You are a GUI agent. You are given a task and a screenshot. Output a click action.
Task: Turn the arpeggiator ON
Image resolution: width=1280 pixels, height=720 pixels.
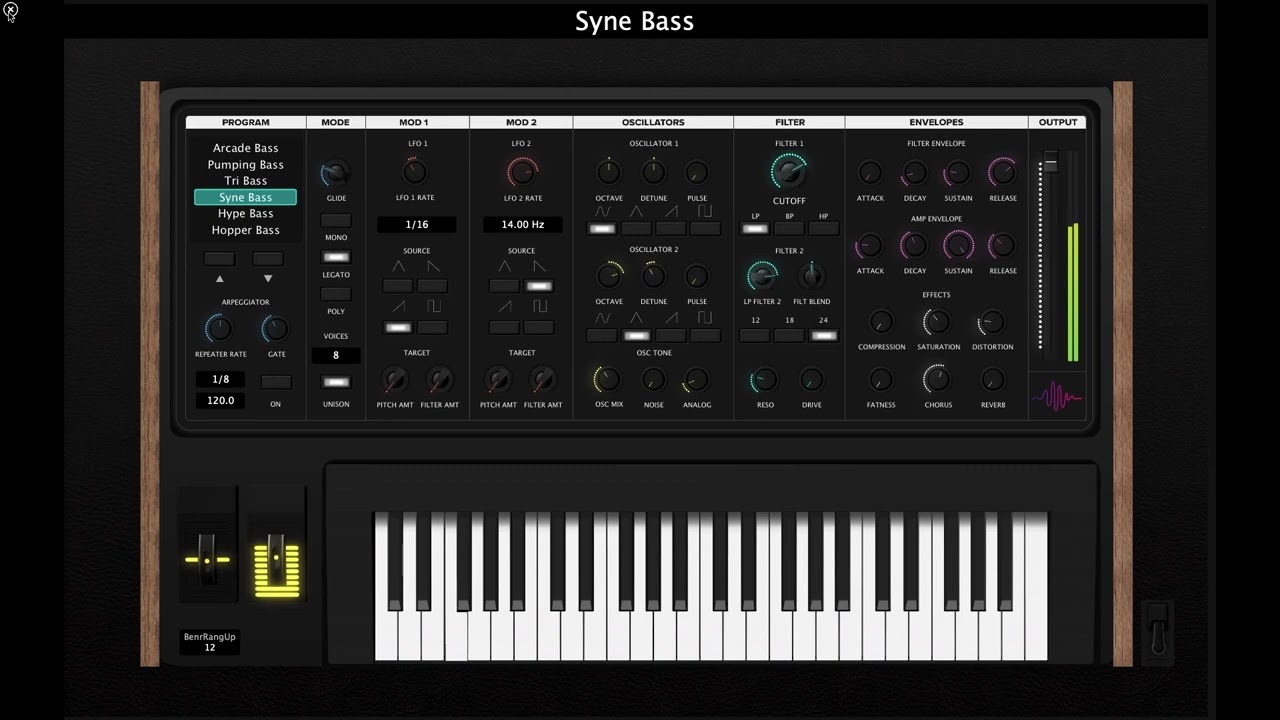pos(276,382)
